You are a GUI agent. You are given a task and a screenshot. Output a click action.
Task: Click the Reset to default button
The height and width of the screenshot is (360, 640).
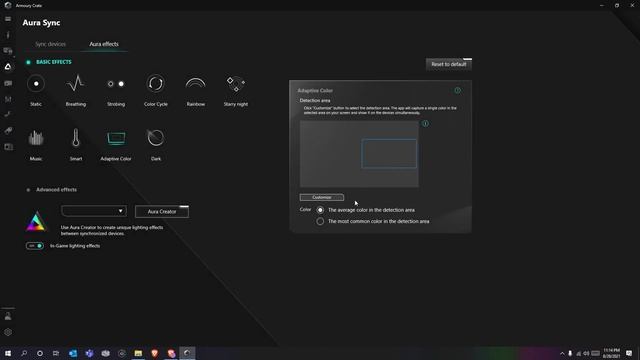pyautogui.click(x=449, y=64)
